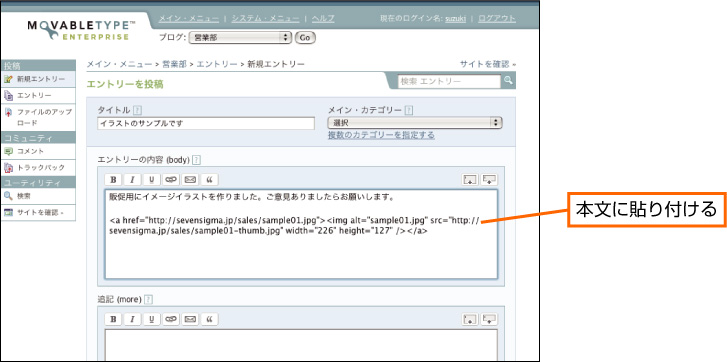The image size is (727, 362).
Task: Open トラックバック in the sidebar
Action: (38, 168)
